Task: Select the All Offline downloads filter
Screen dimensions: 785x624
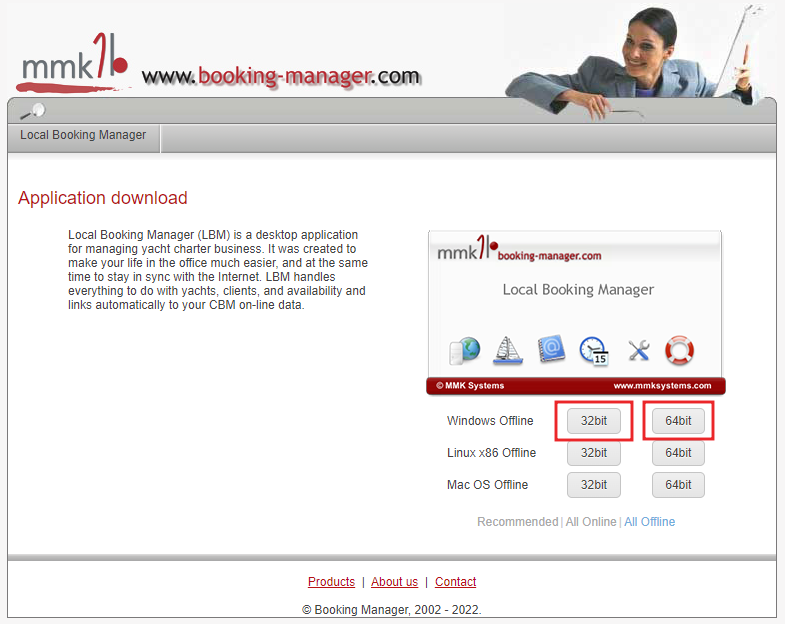Action: pyautogui.click(x=649, y=522)
